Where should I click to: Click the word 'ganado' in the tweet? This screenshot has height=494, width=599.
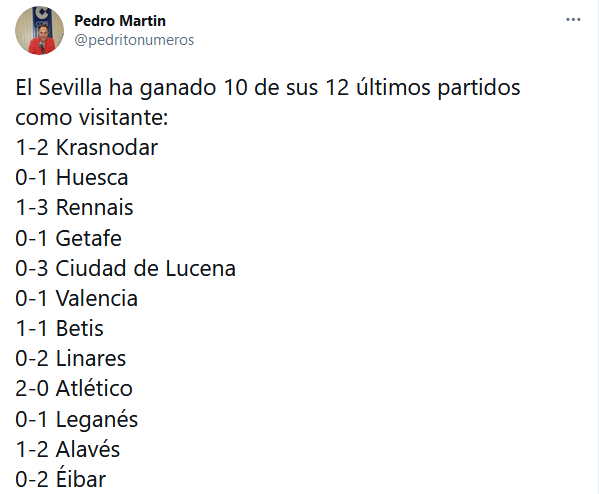click(178, 89)
